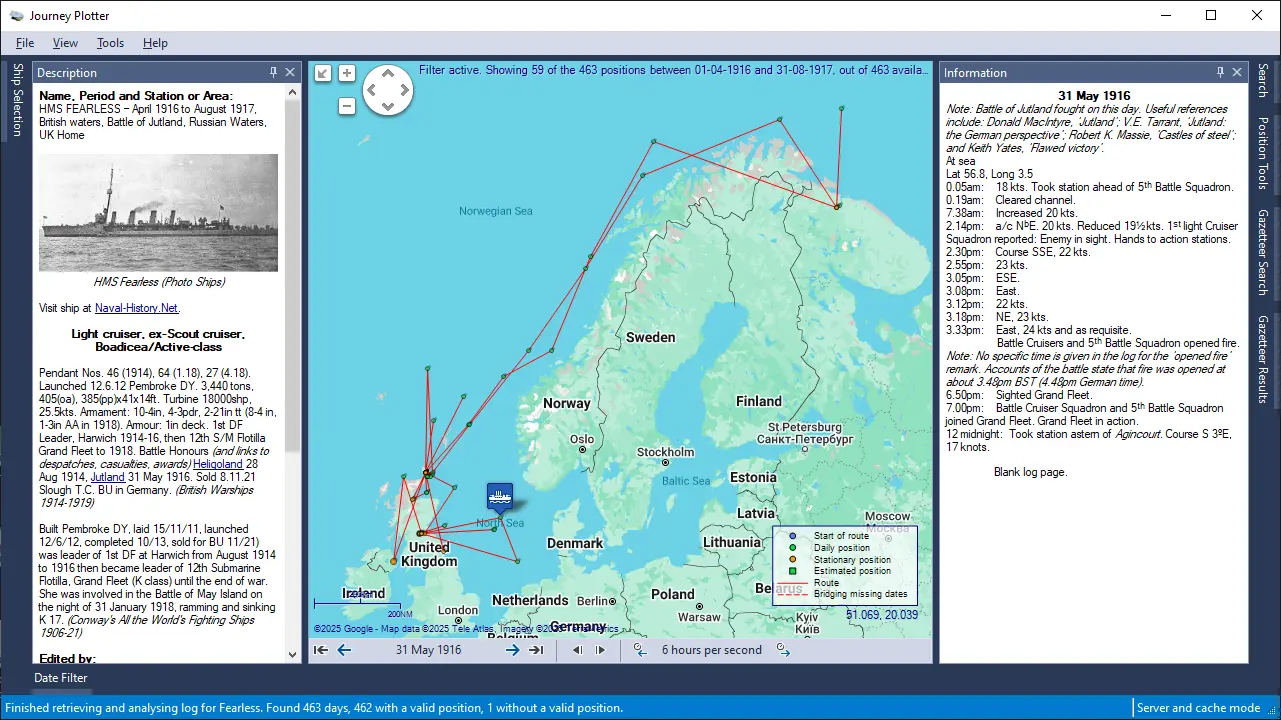Step to the next day's position
Image resolution: width=1281 pixels, height=720 pixels.
(512, 650)
